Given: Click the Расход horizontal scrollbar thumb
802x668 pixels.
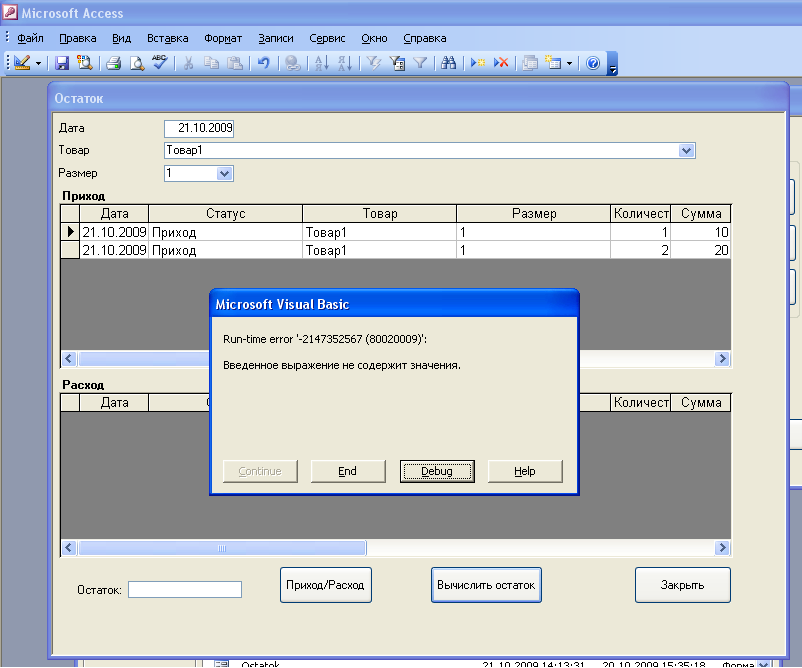Looking at the screenshot, I should pyautogui.click(x=222, y=548).
